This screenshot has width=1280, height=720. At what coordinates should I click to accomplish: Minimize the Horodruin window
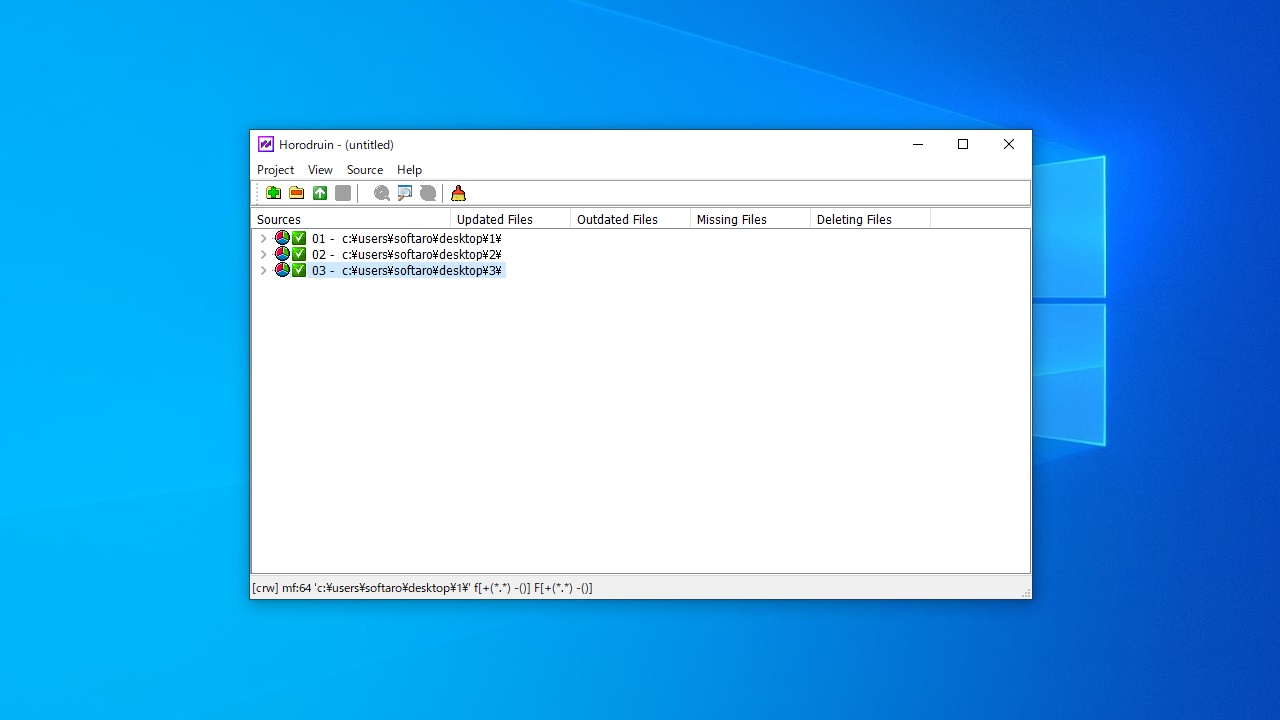[x=917, y=144]
